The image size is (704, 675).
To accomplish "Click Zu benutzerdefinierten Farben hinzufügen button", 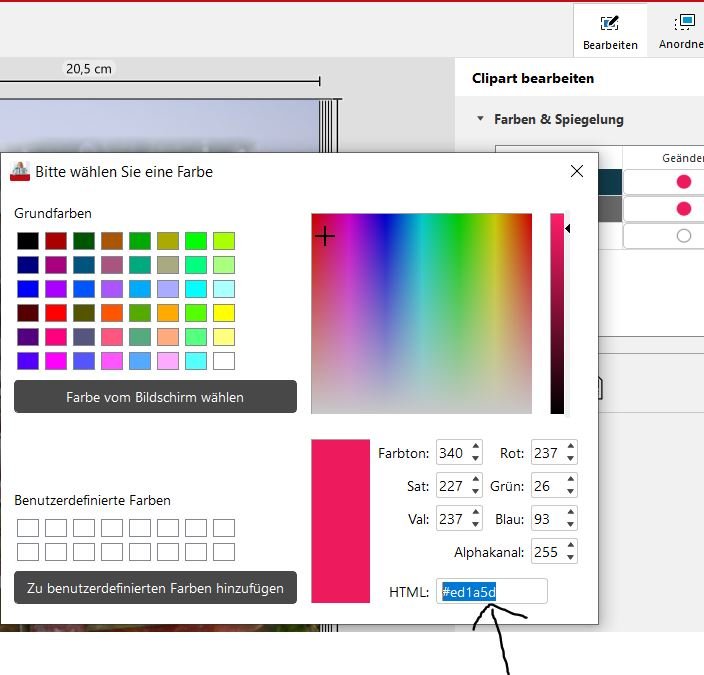I will (155, 588).
